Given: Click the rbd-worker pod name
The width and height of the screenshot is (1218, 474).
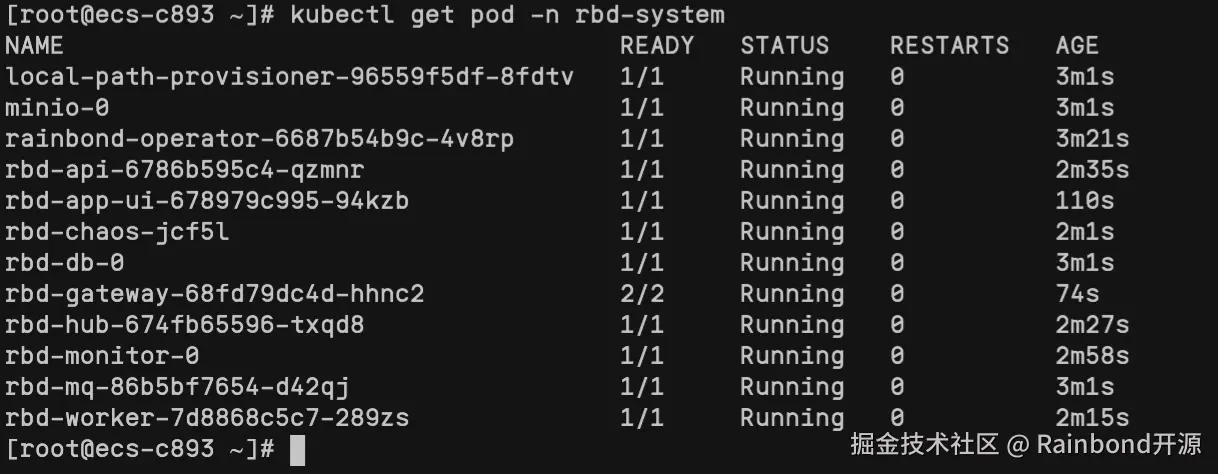Looking at the screenshot, I should (207, 418).
